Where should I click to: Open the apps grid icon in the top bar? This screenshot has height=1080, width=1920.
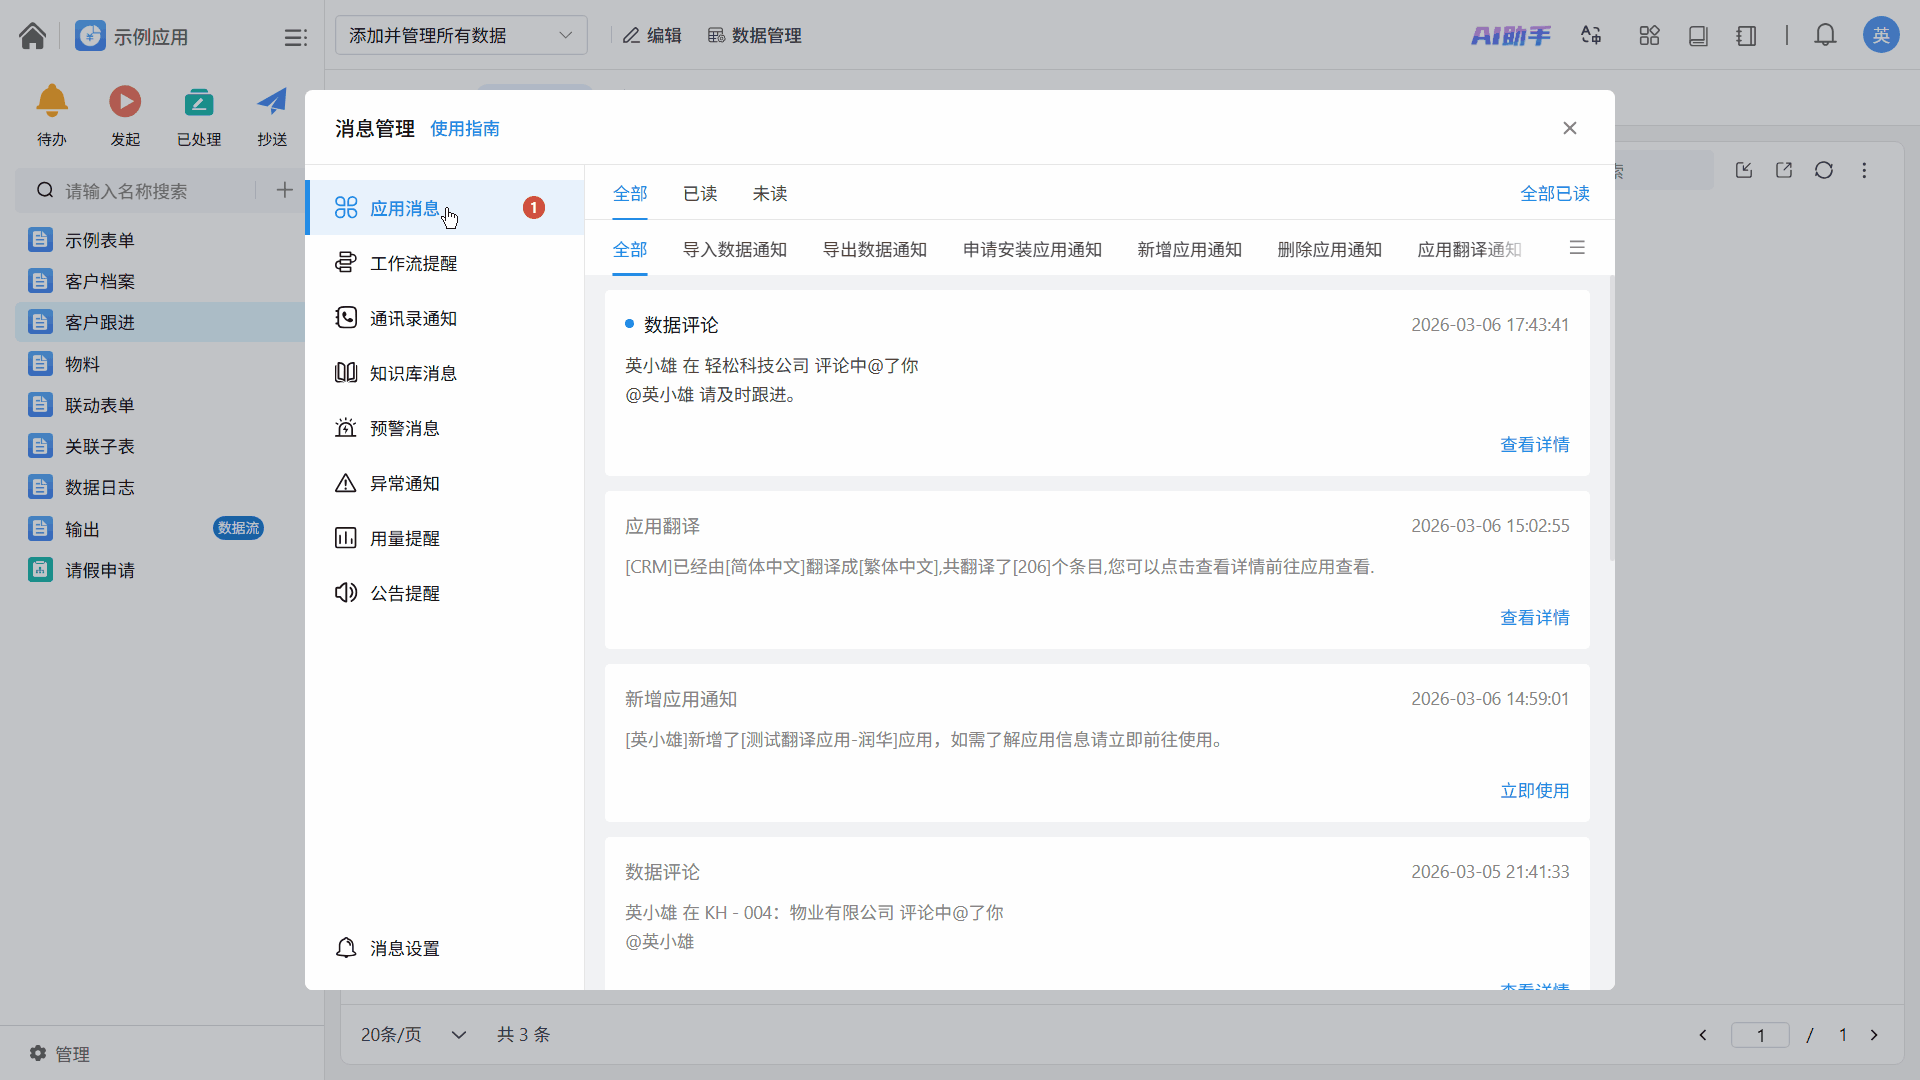point(1649,36)
